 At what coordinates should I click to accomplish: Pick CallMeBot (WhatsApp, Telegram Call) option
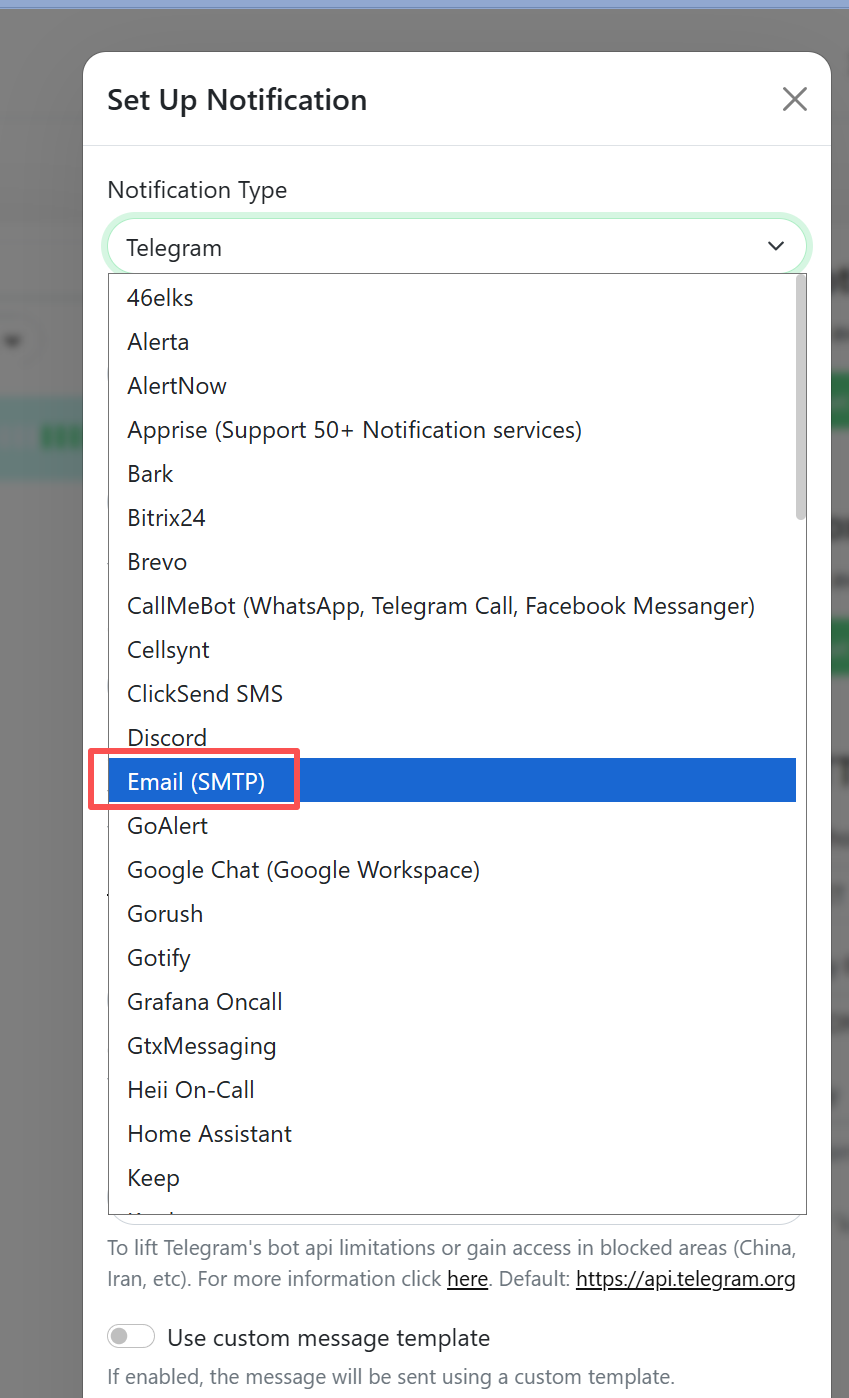[x=440, y=605]
